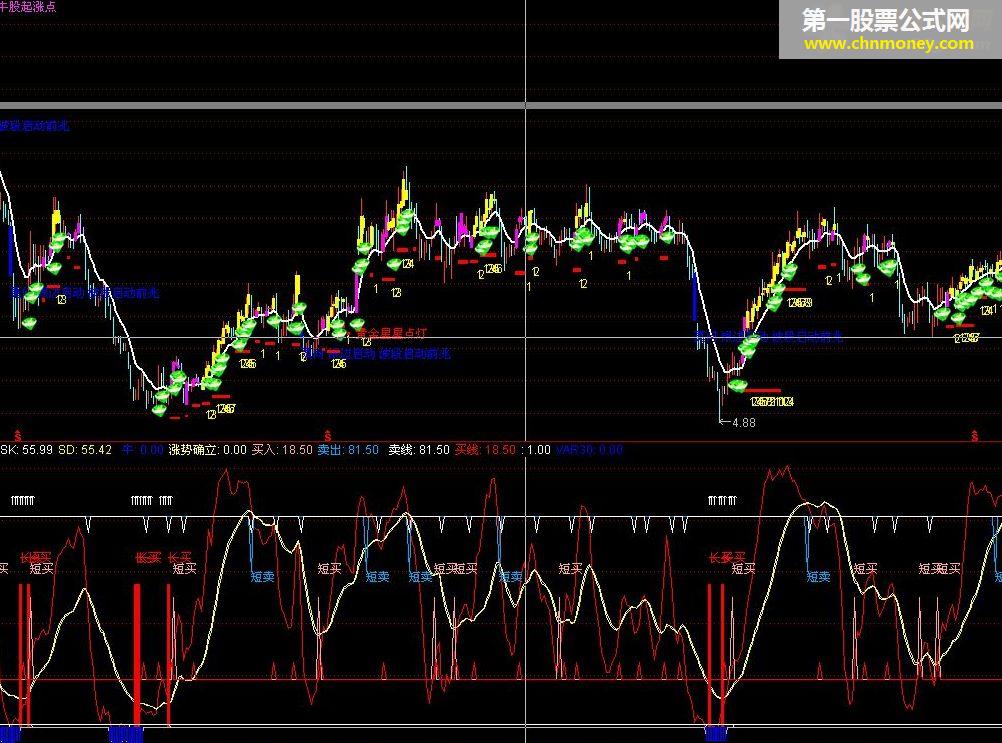The height and width of the screenshot is (743, 1002).
Task: Click the red 黄金星星点灯 label
Action: point(390,333)
